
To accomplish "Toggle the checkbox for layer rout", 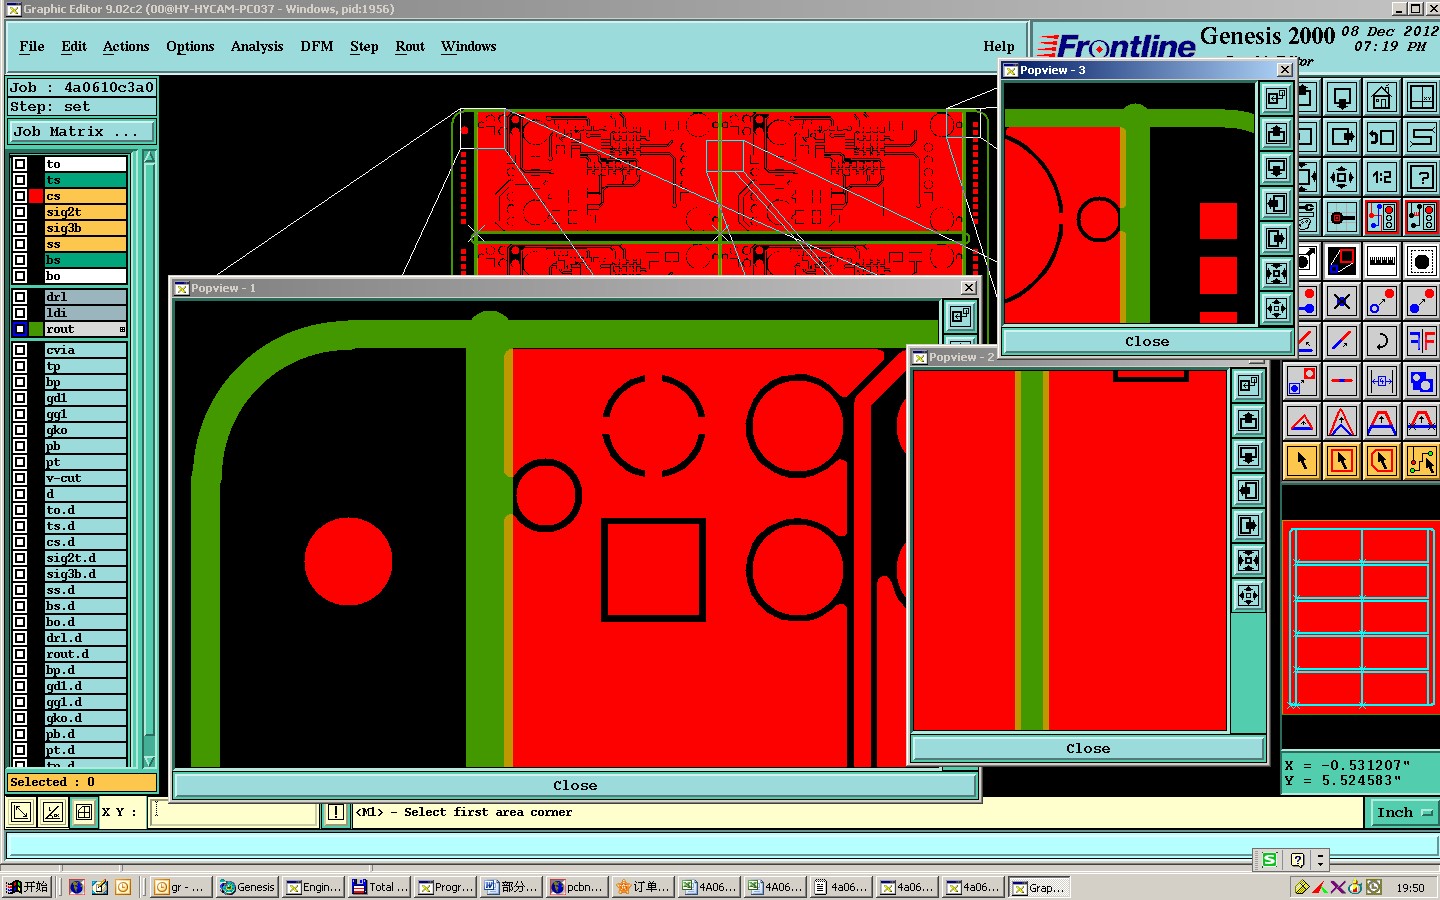I will (x=20, y=329).
